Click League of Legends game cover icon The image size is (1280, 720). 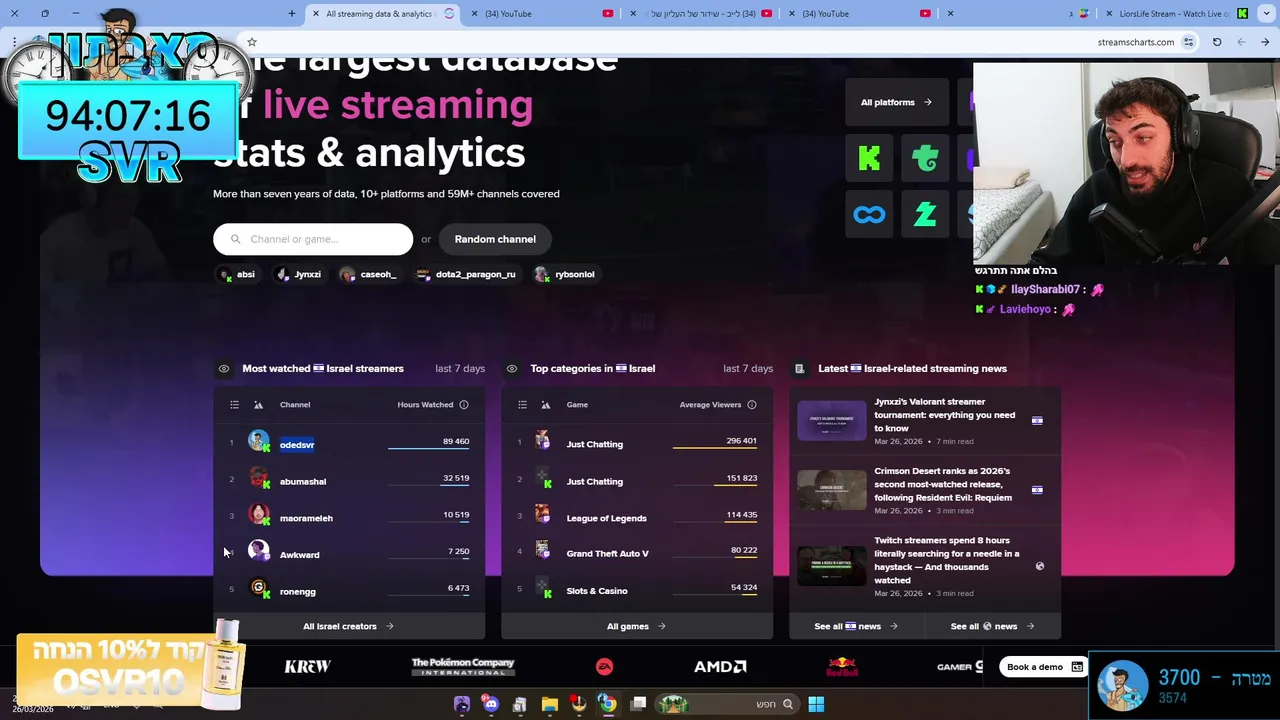(x=542, y=514)
